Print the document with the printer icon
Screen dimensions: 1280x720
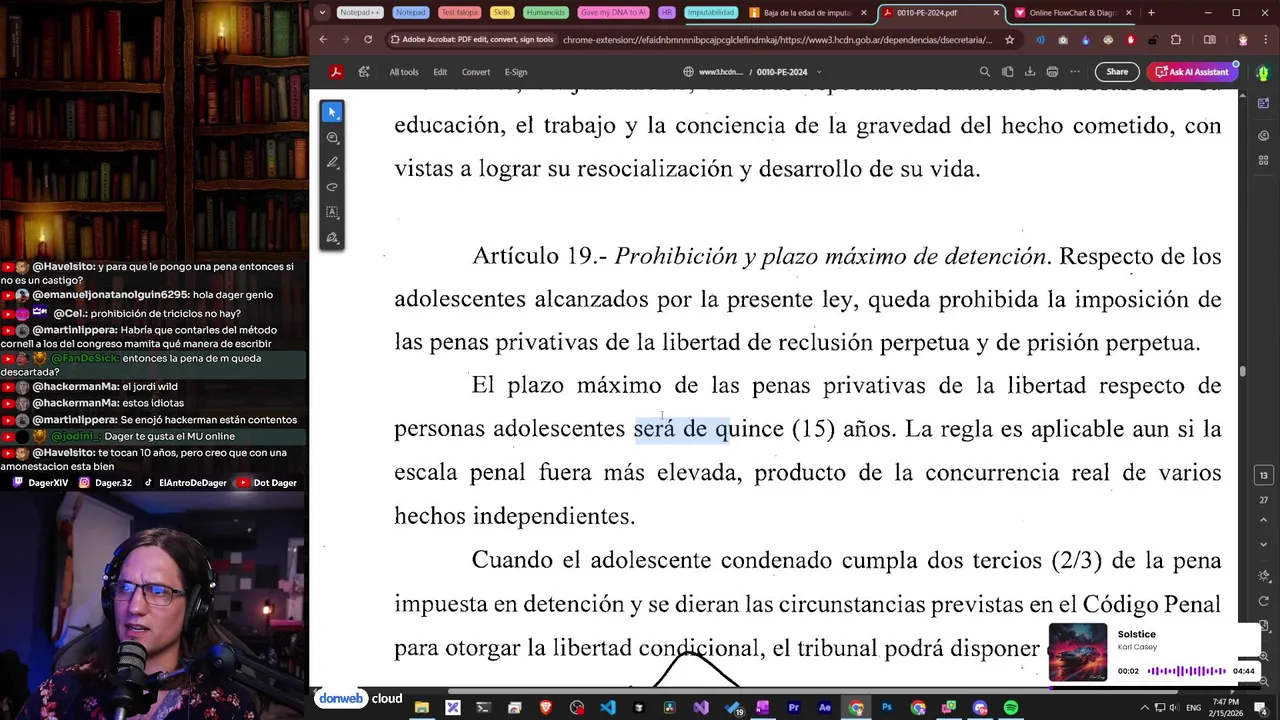pos(1052,72)
